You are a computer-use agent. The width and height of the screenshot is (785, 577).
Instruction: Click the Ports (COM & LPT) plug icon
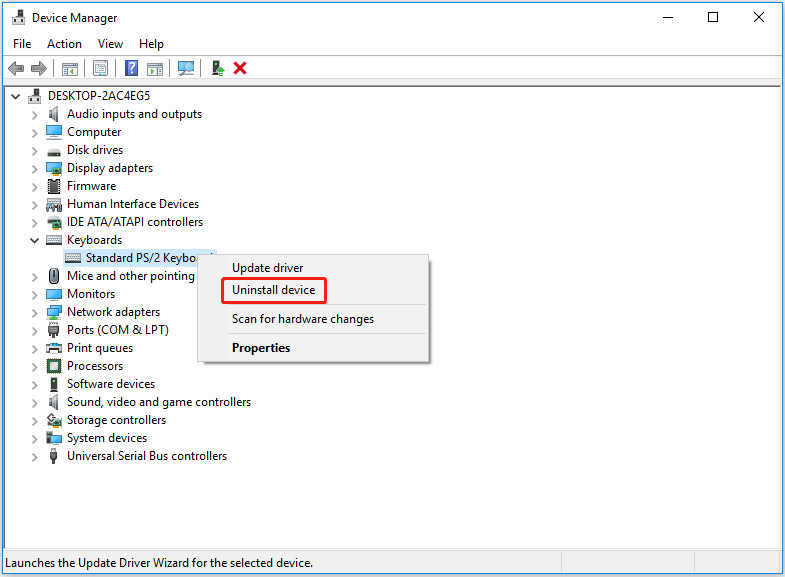click(x=54, y=330)
